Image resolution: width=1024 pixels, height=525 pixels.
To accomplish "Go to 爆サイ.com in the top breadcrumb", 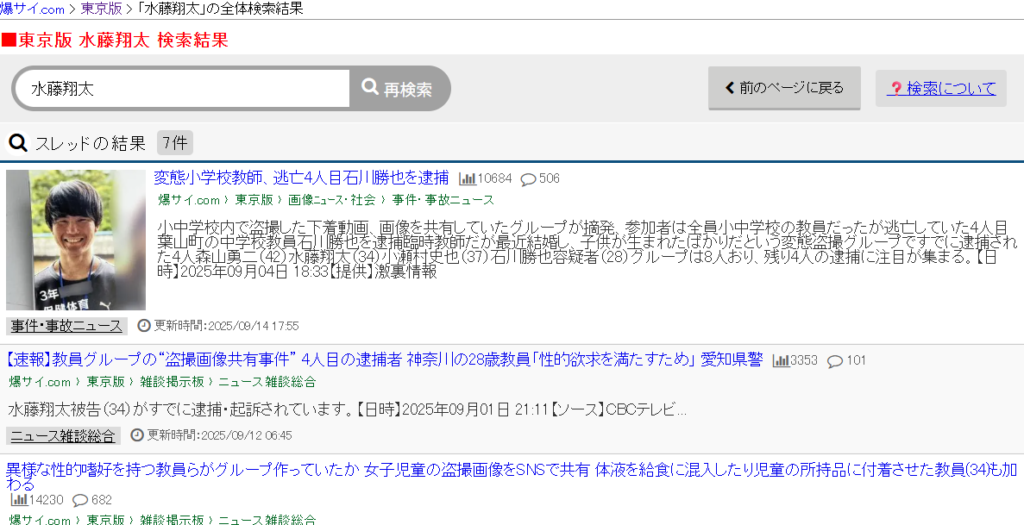I will 32,9.
